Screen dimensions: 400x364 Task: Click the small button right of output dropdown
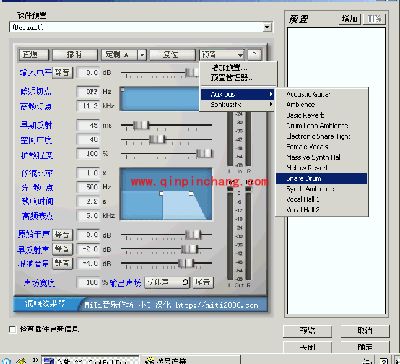pos(203,283)
